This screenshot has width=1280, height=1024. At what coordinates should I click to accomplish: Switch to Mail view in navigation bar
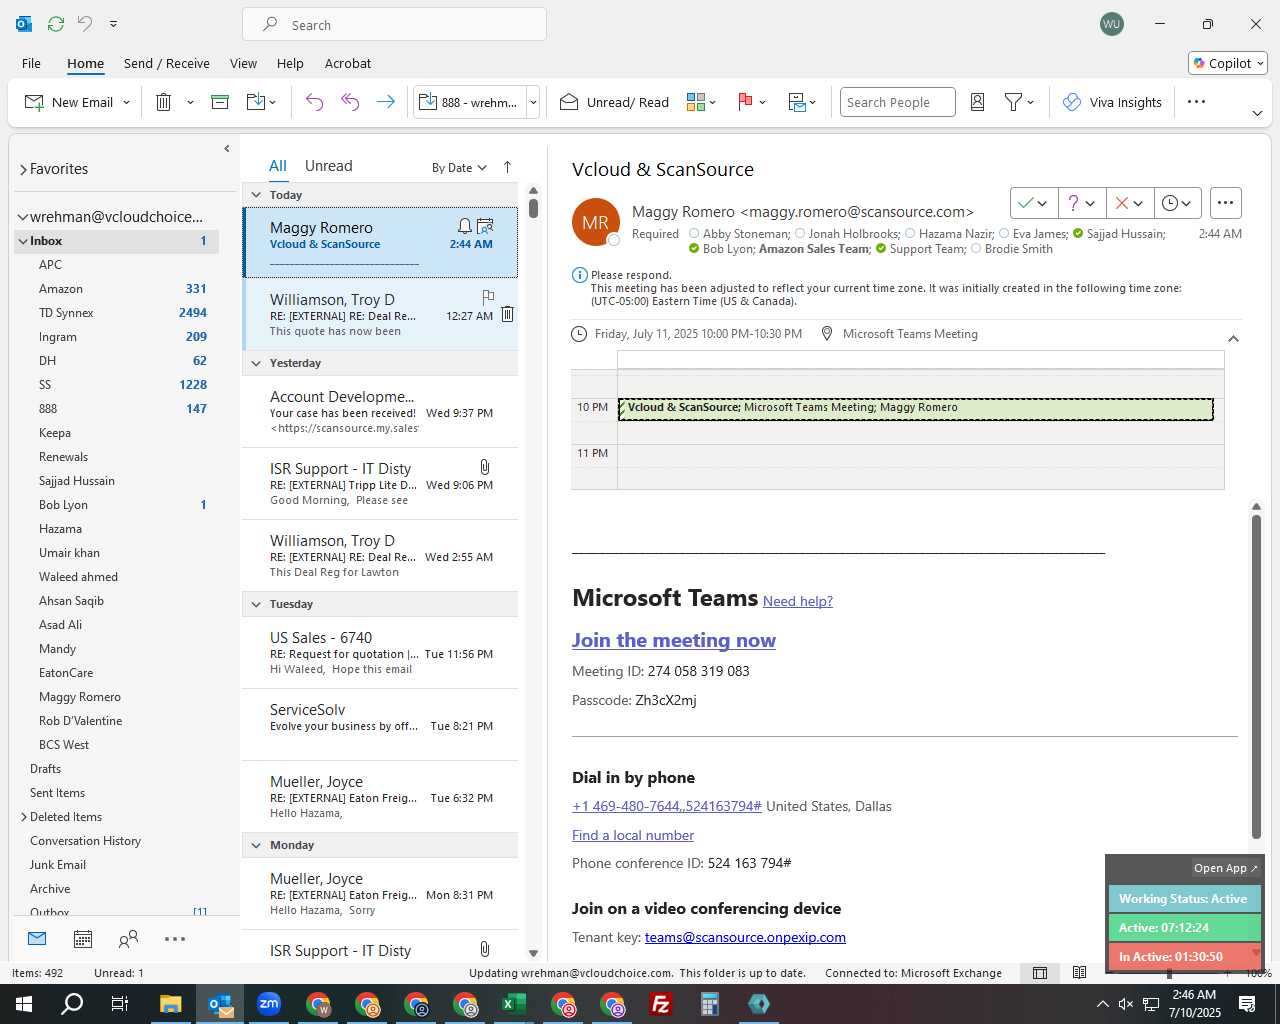click(x=37, y=939)
